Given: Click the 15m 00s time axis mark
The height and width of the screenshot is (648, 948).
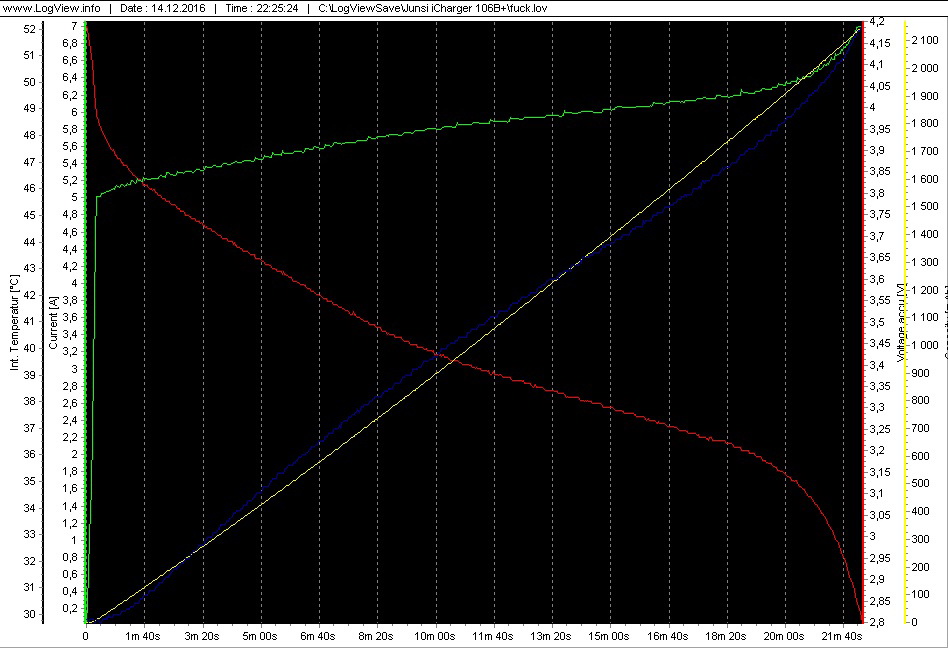Looking at the screenshot, I should 608,636.
